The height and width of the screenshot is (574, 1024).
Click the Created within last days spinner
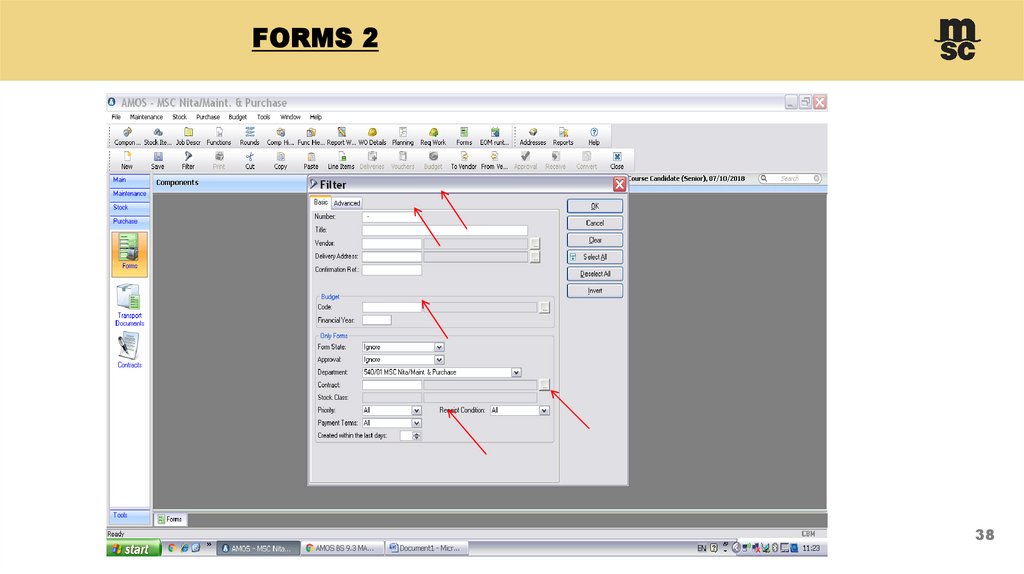point(417,436)
